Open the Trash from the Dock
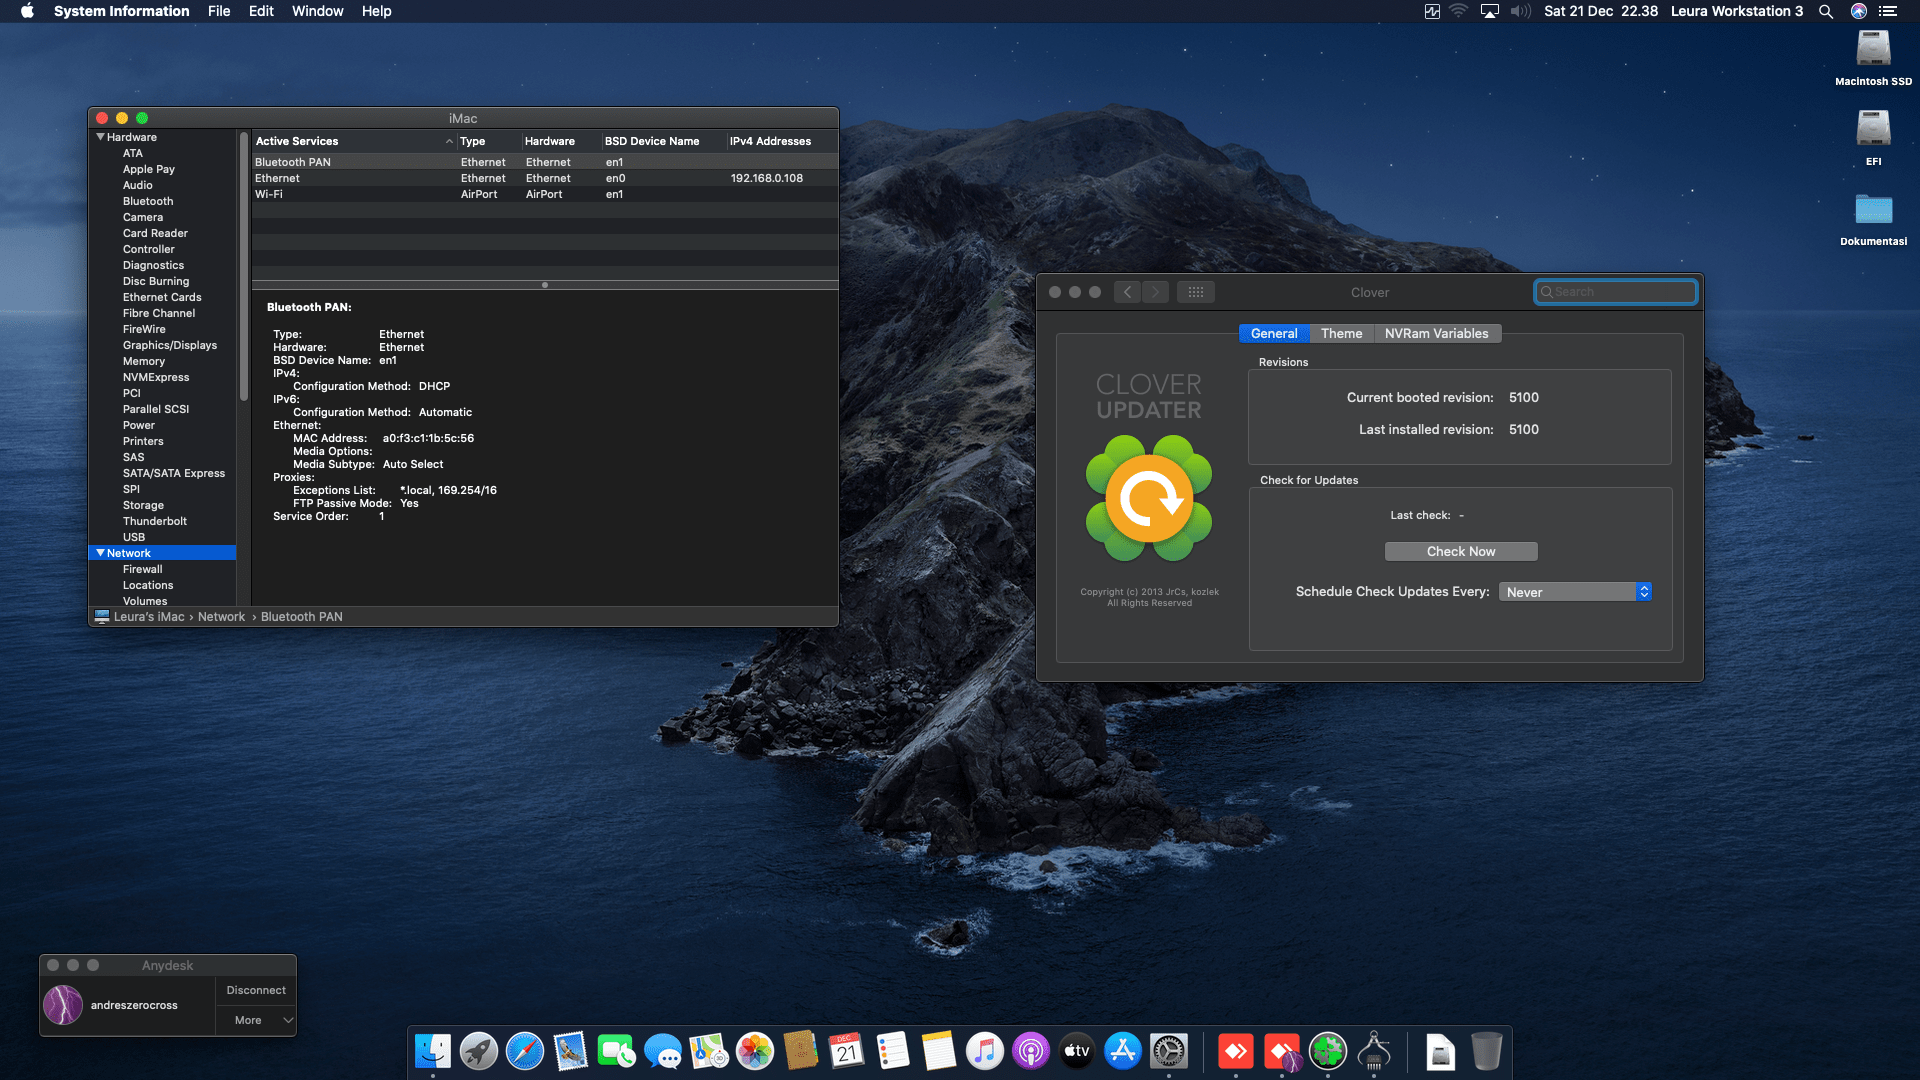 [x=1487, y=1052]
